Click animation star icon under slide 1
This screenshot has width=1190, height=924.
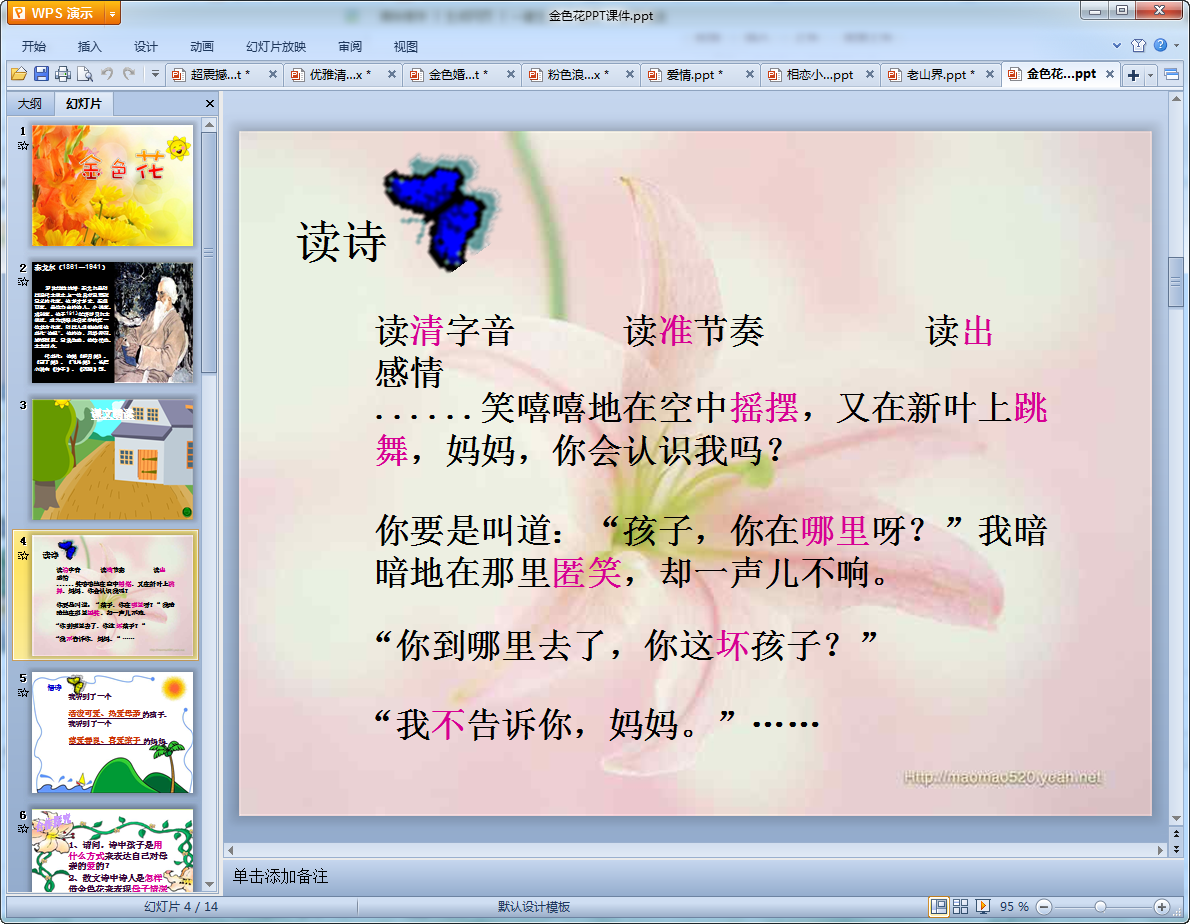pos(23,146)
